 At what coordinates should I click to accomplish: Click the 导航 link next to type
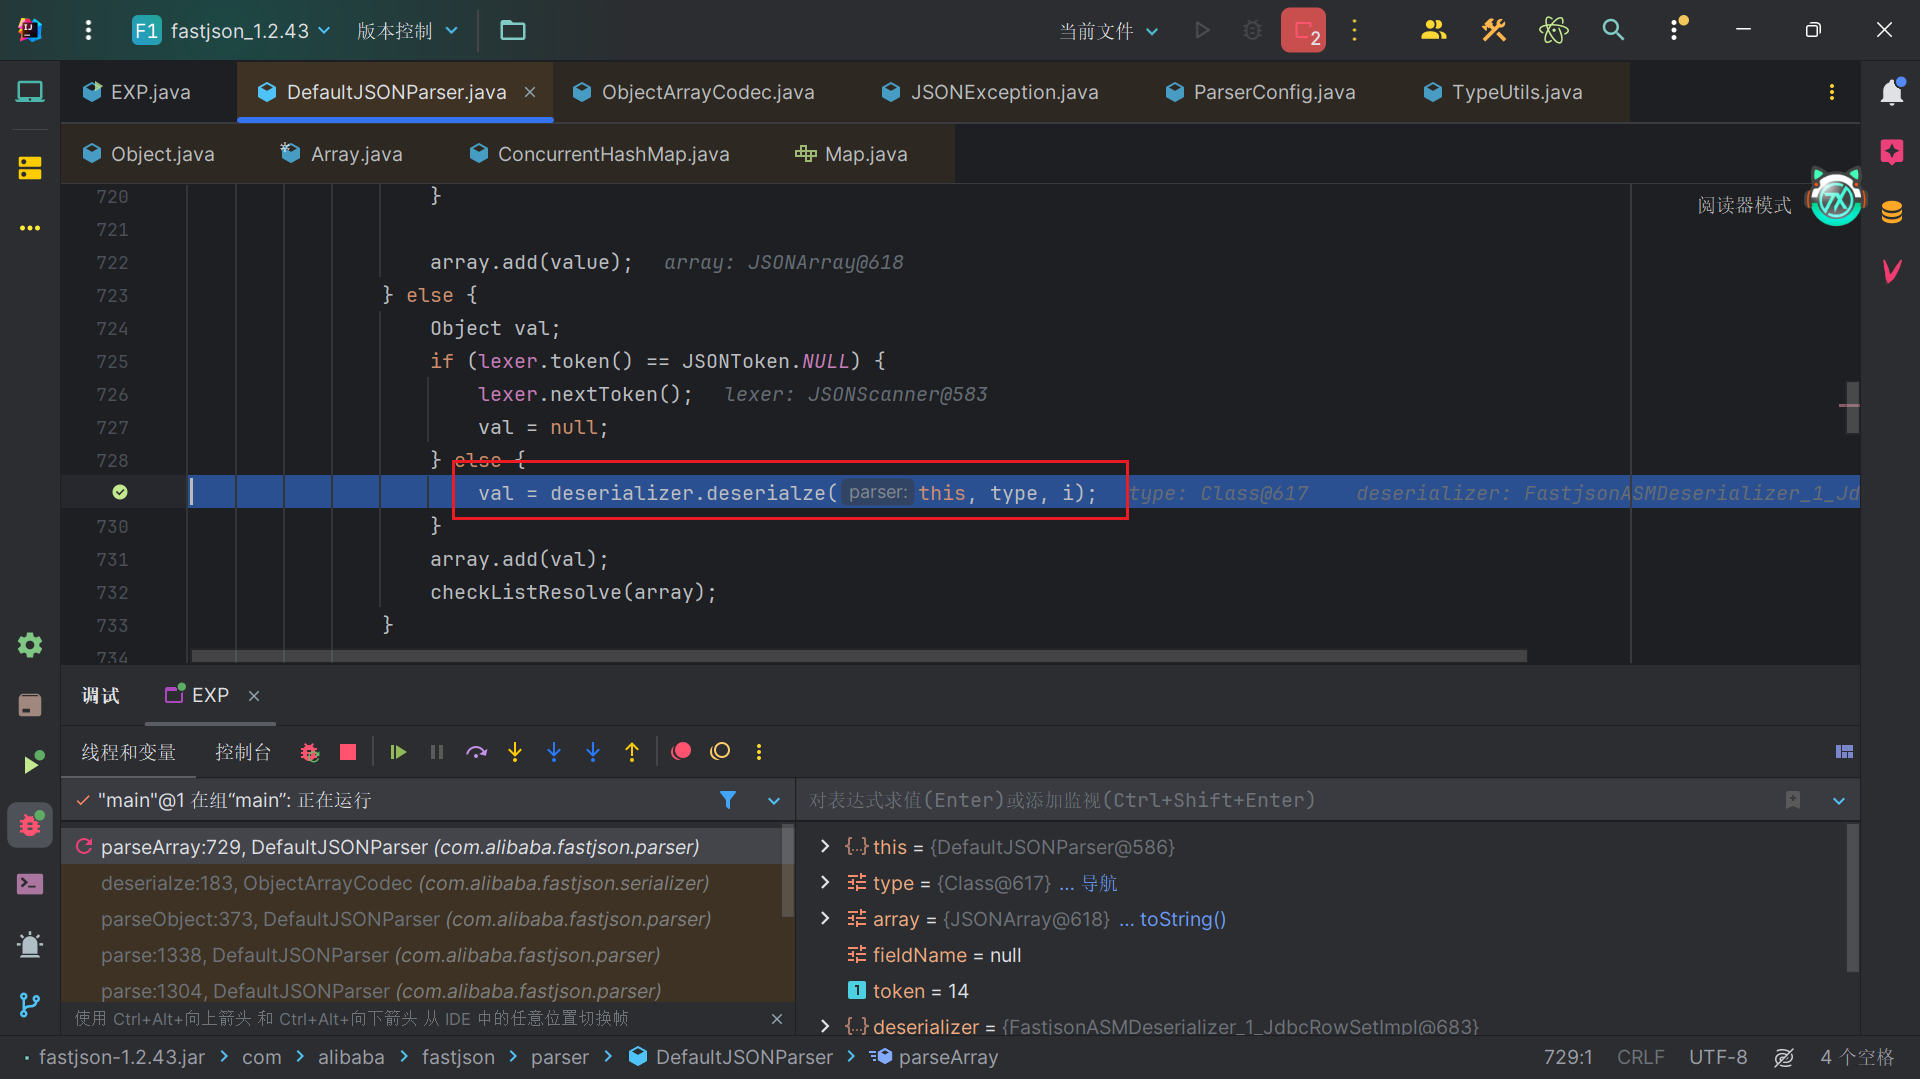click(1099, 883)
